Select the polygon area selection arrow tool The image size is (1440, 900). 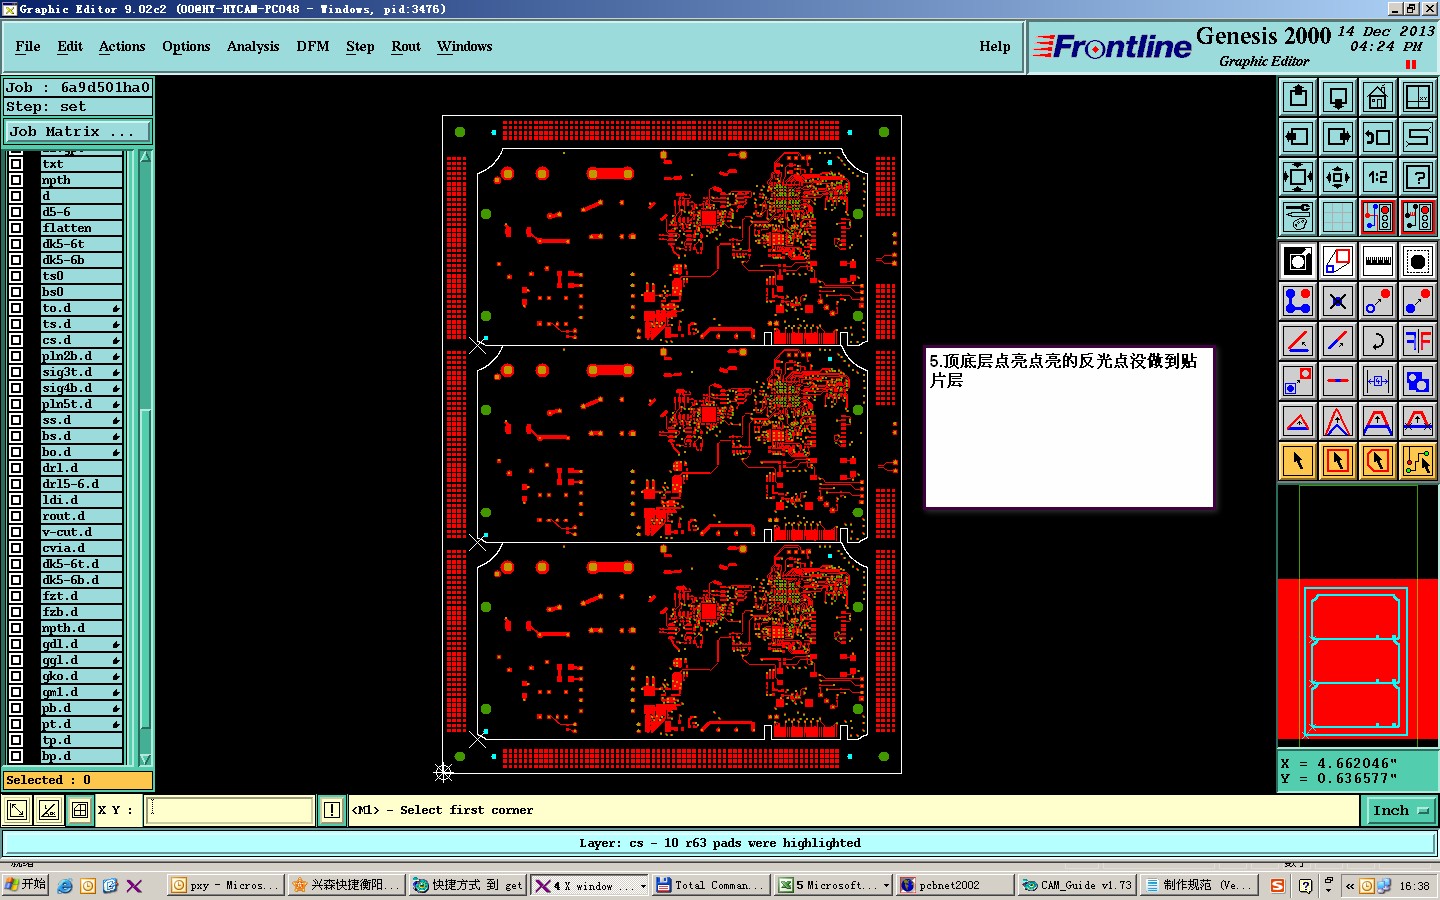pyautogui.click(x=1378, y=461)
